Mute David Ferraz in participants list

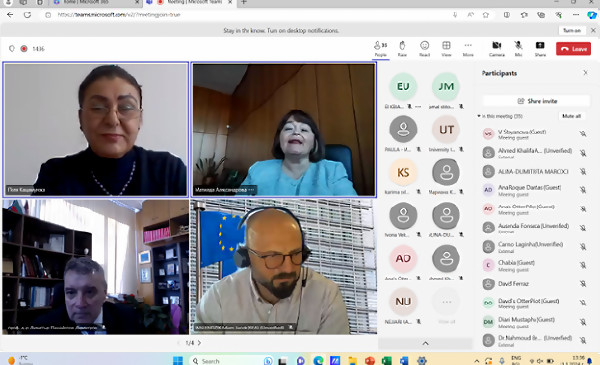(x=583, y=284)
